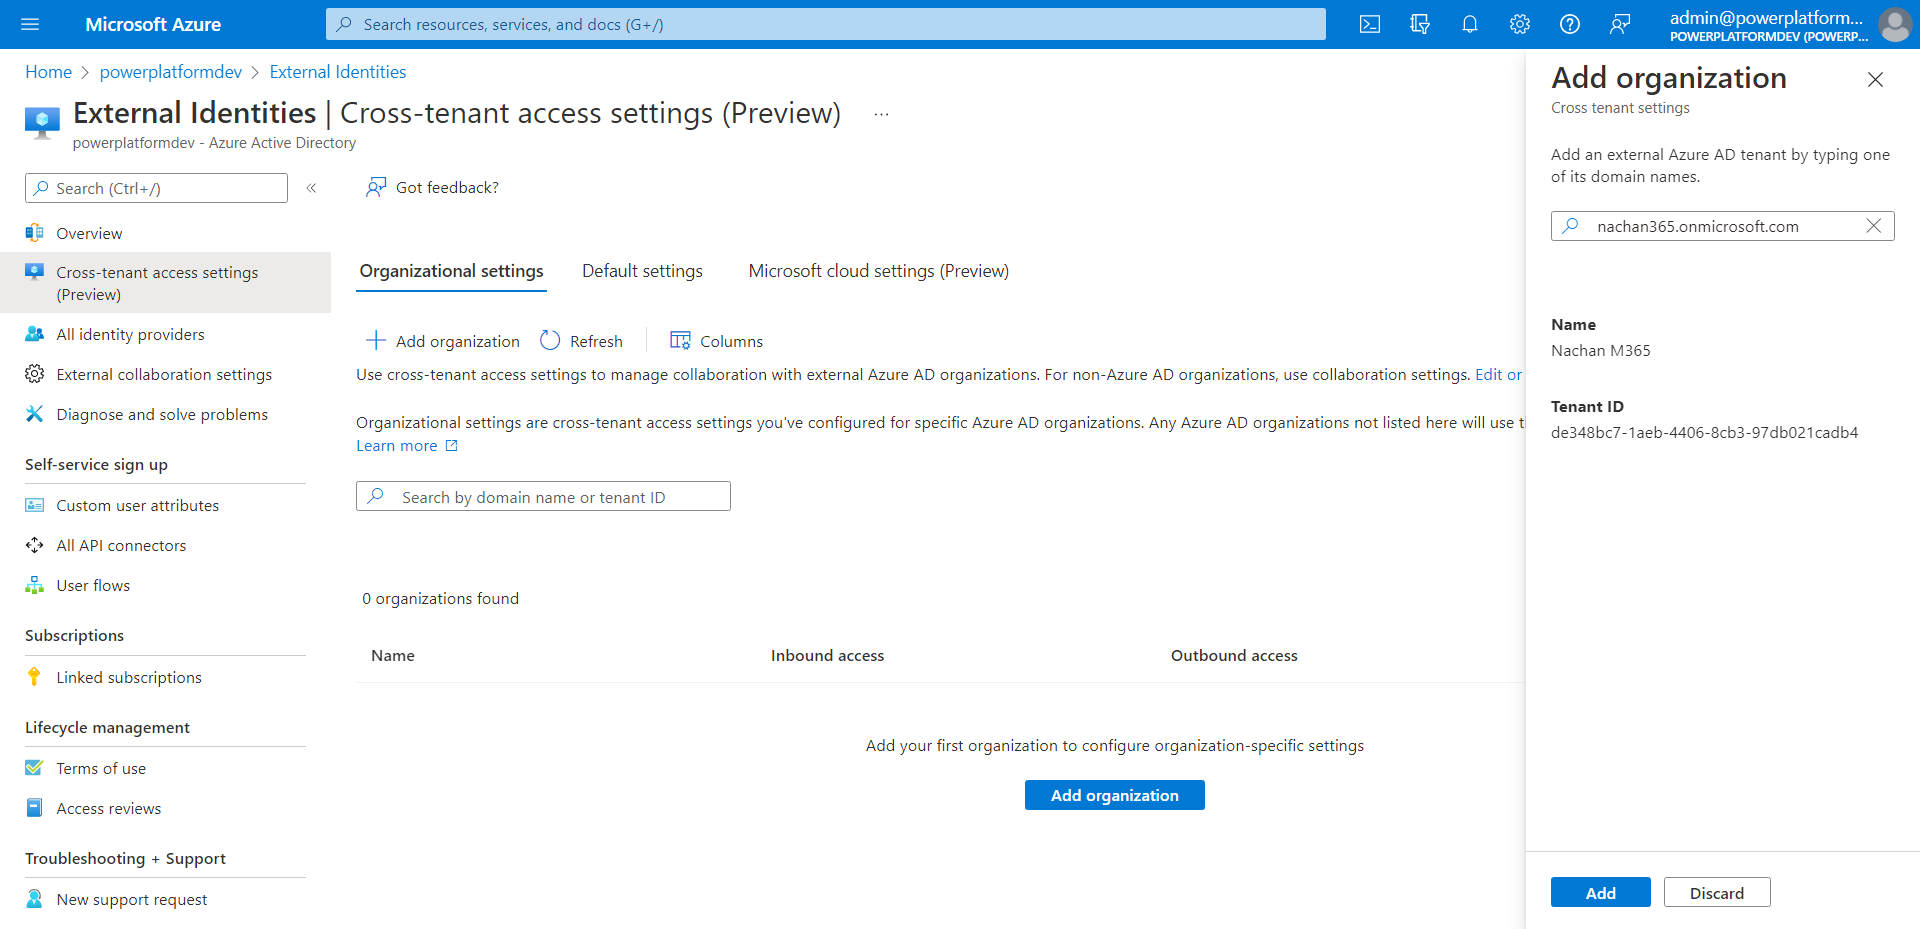1920x929 pixels.
Task: Click the Search by domain name field
Action: pos(543,497)
